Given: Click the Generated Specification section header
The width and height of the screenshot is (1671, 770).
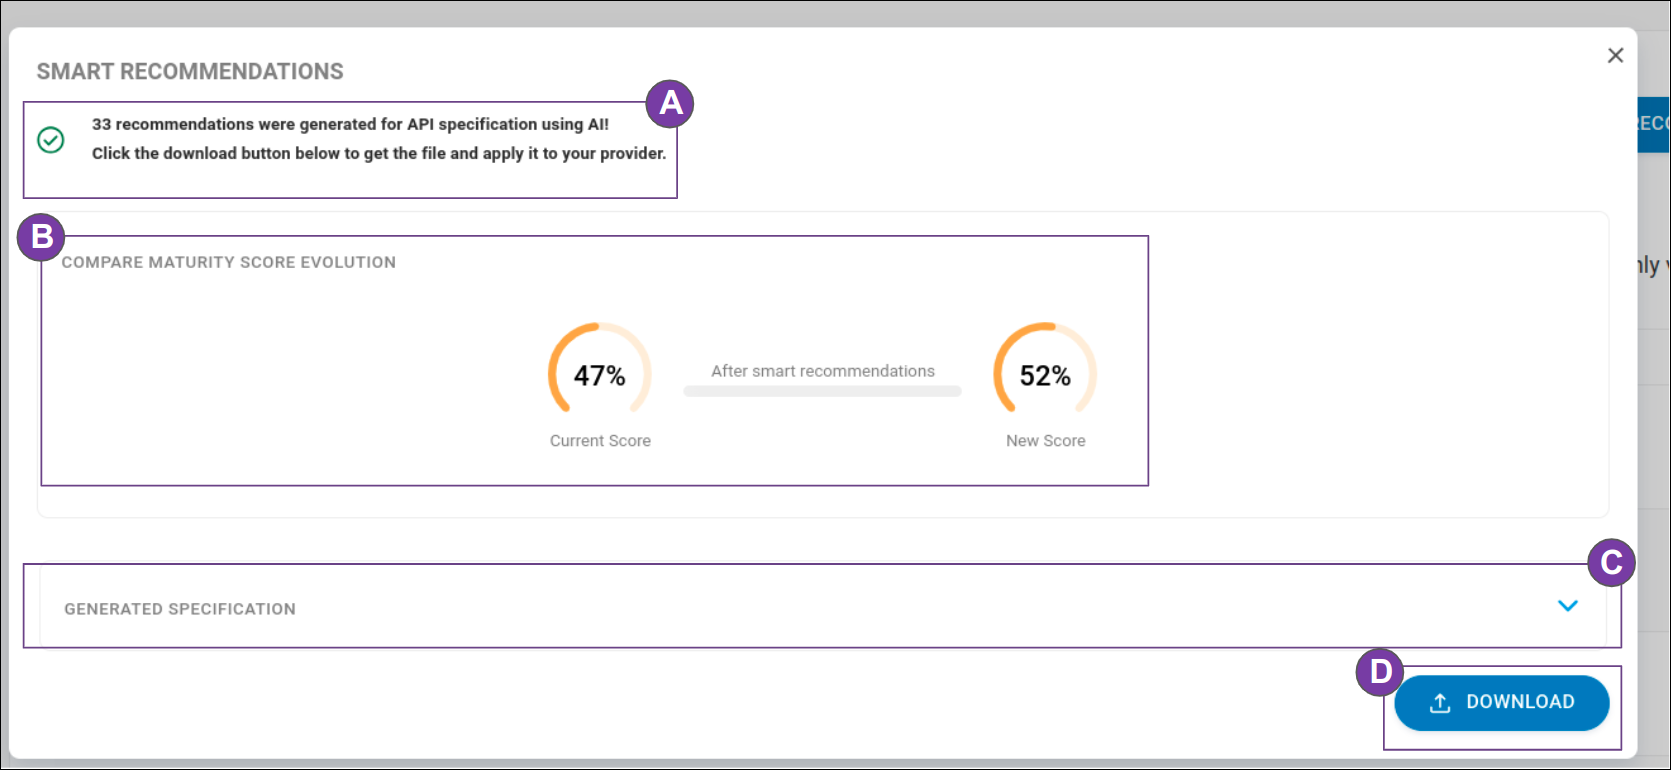Looking at the screenshot, I should coord(180,609).
